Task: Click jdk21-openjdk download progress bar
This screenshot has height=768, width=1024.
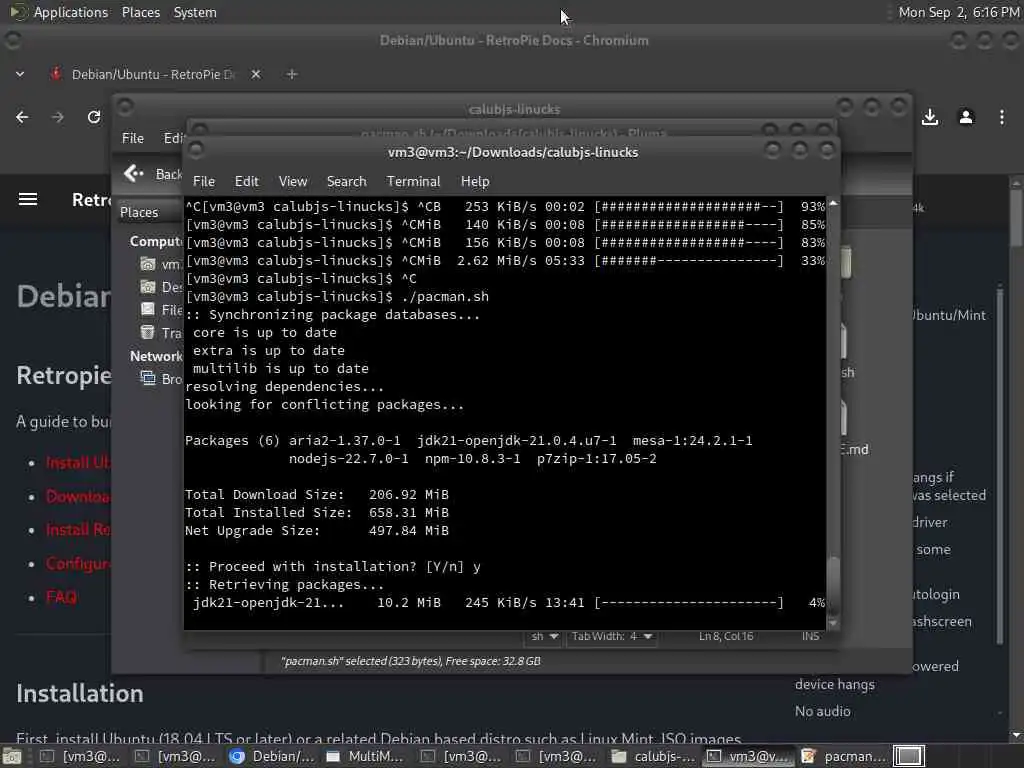Action: (x=688, y=603)
